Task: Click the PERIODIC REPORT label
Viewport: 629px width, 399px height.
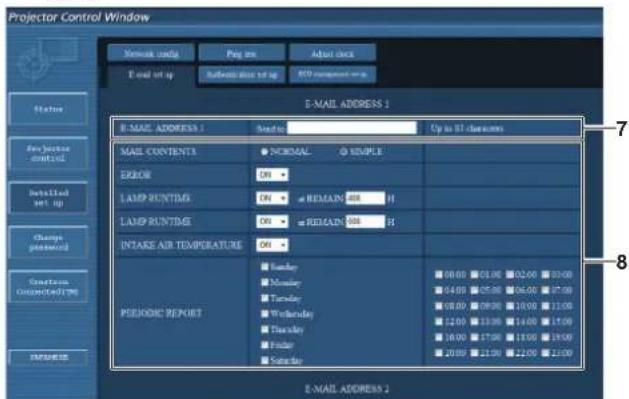Action: point(161,313)
